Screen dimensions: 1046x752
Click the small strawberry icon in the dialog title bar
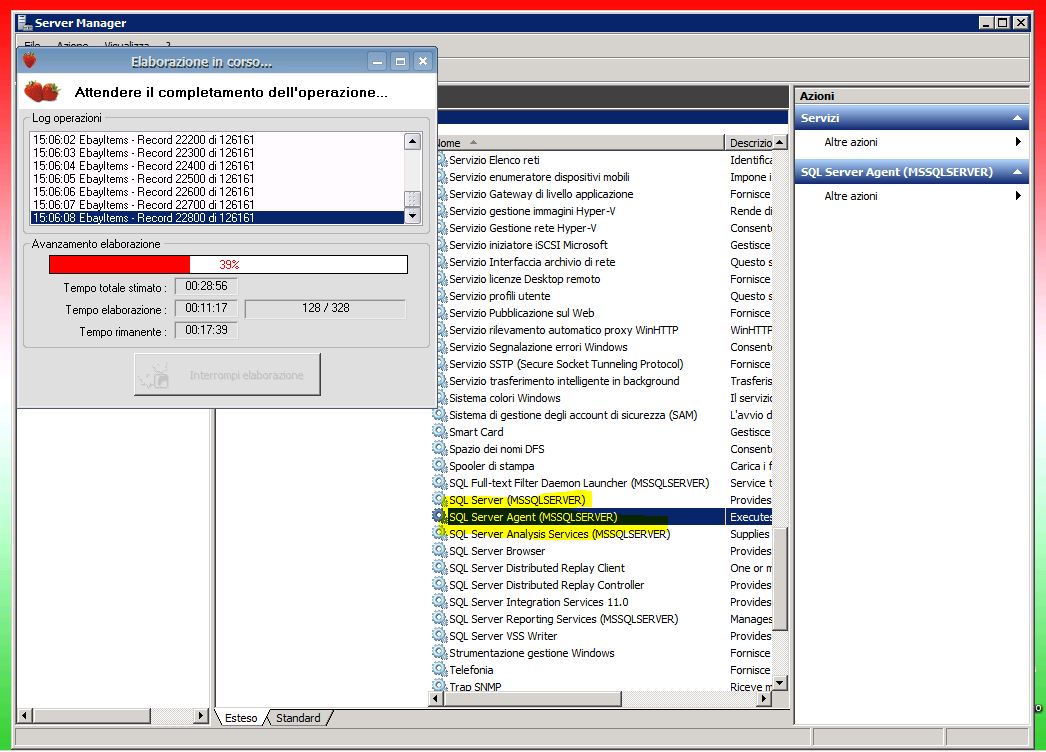pyautogui.click(x=29, y=61)
